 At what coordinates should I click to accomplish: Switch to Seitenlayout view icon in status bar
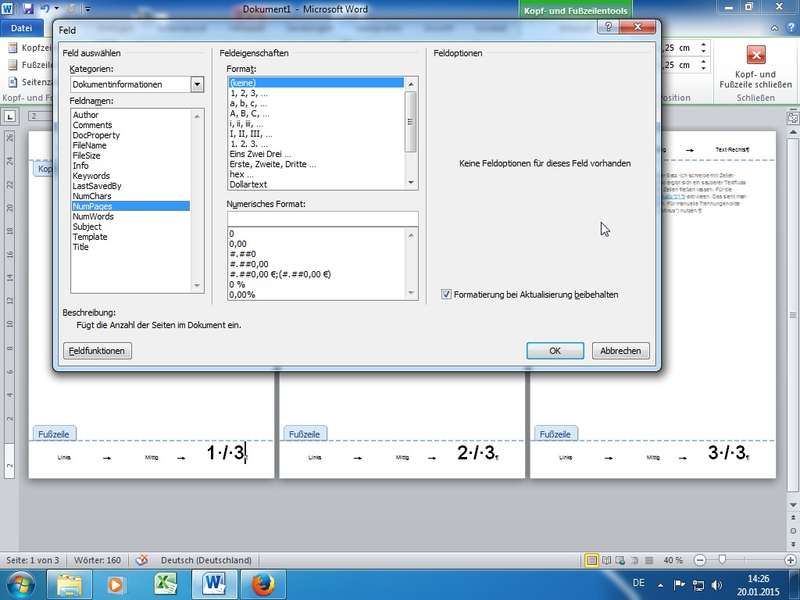[x=591, y=560]
